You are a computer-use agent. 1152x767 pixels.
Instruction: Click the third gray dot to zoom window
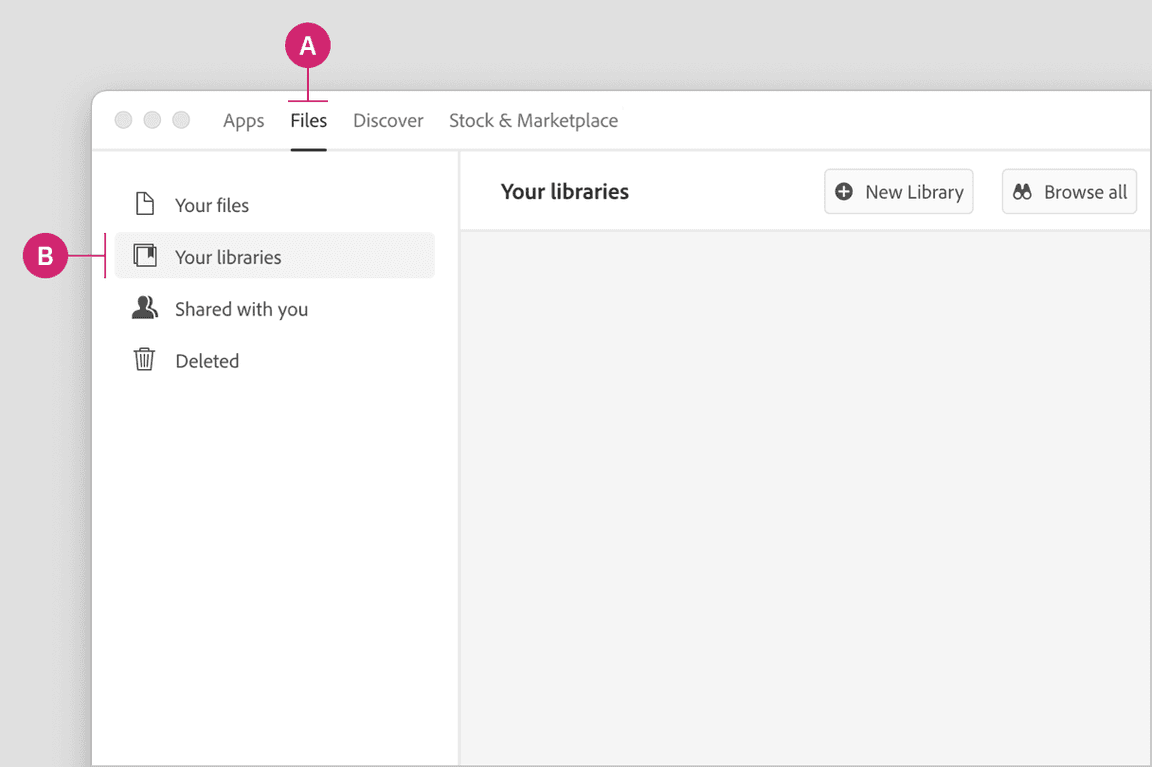click(x=181, y=120)
